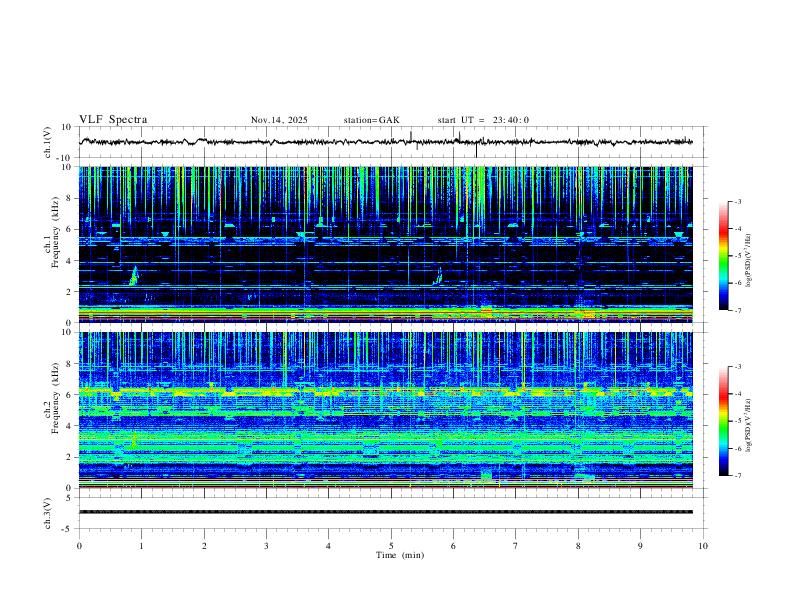Click inside the ch.1 spectrogram panel
792x612 pixels.
[385, 244]
